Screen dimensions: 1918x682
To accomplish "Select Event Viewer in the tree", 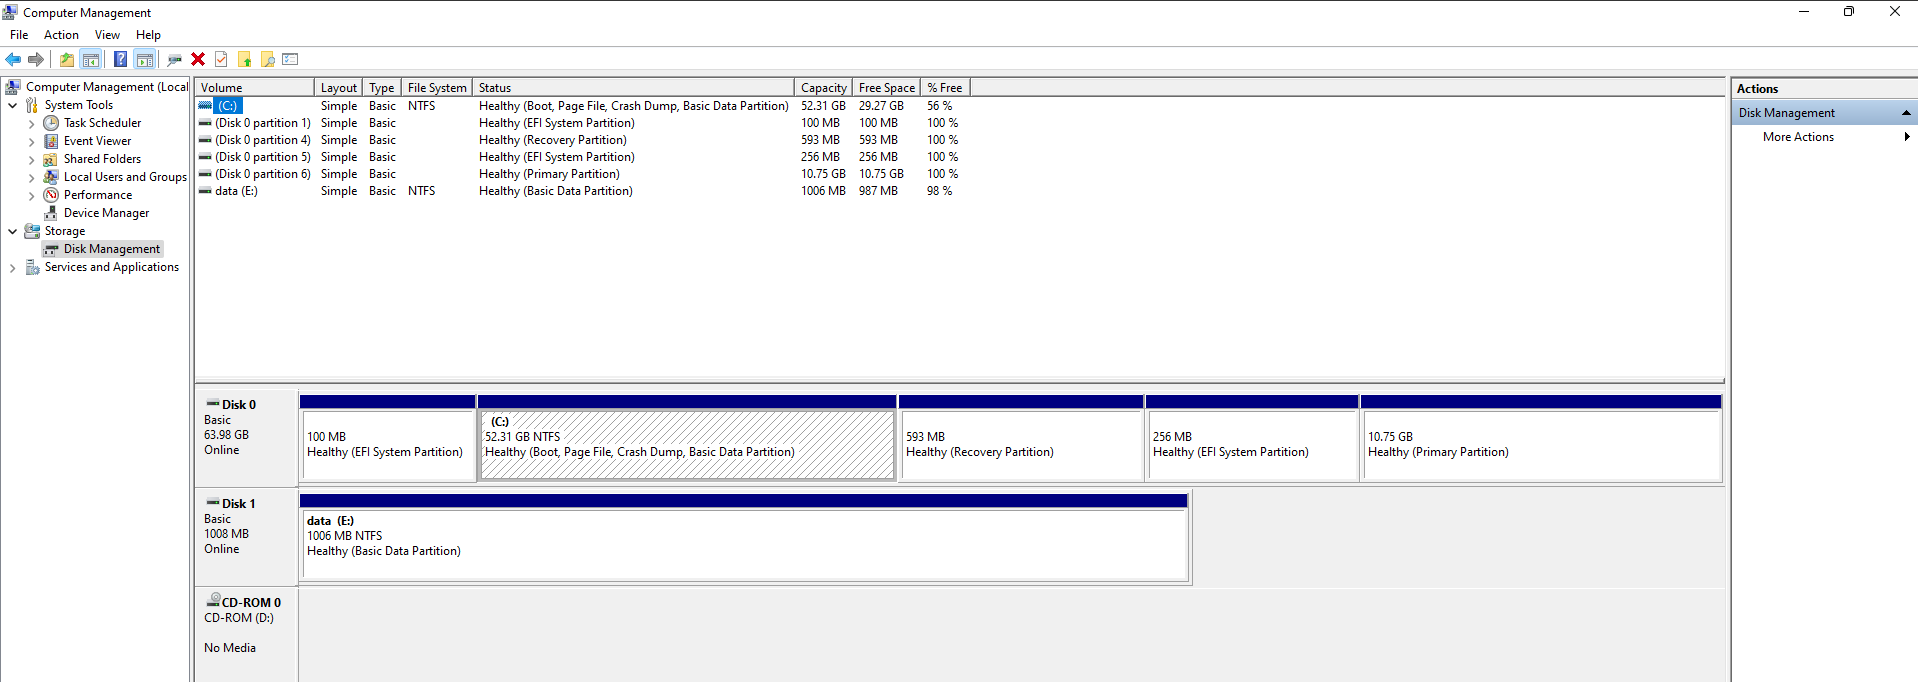I will click(x=97, y=141).
